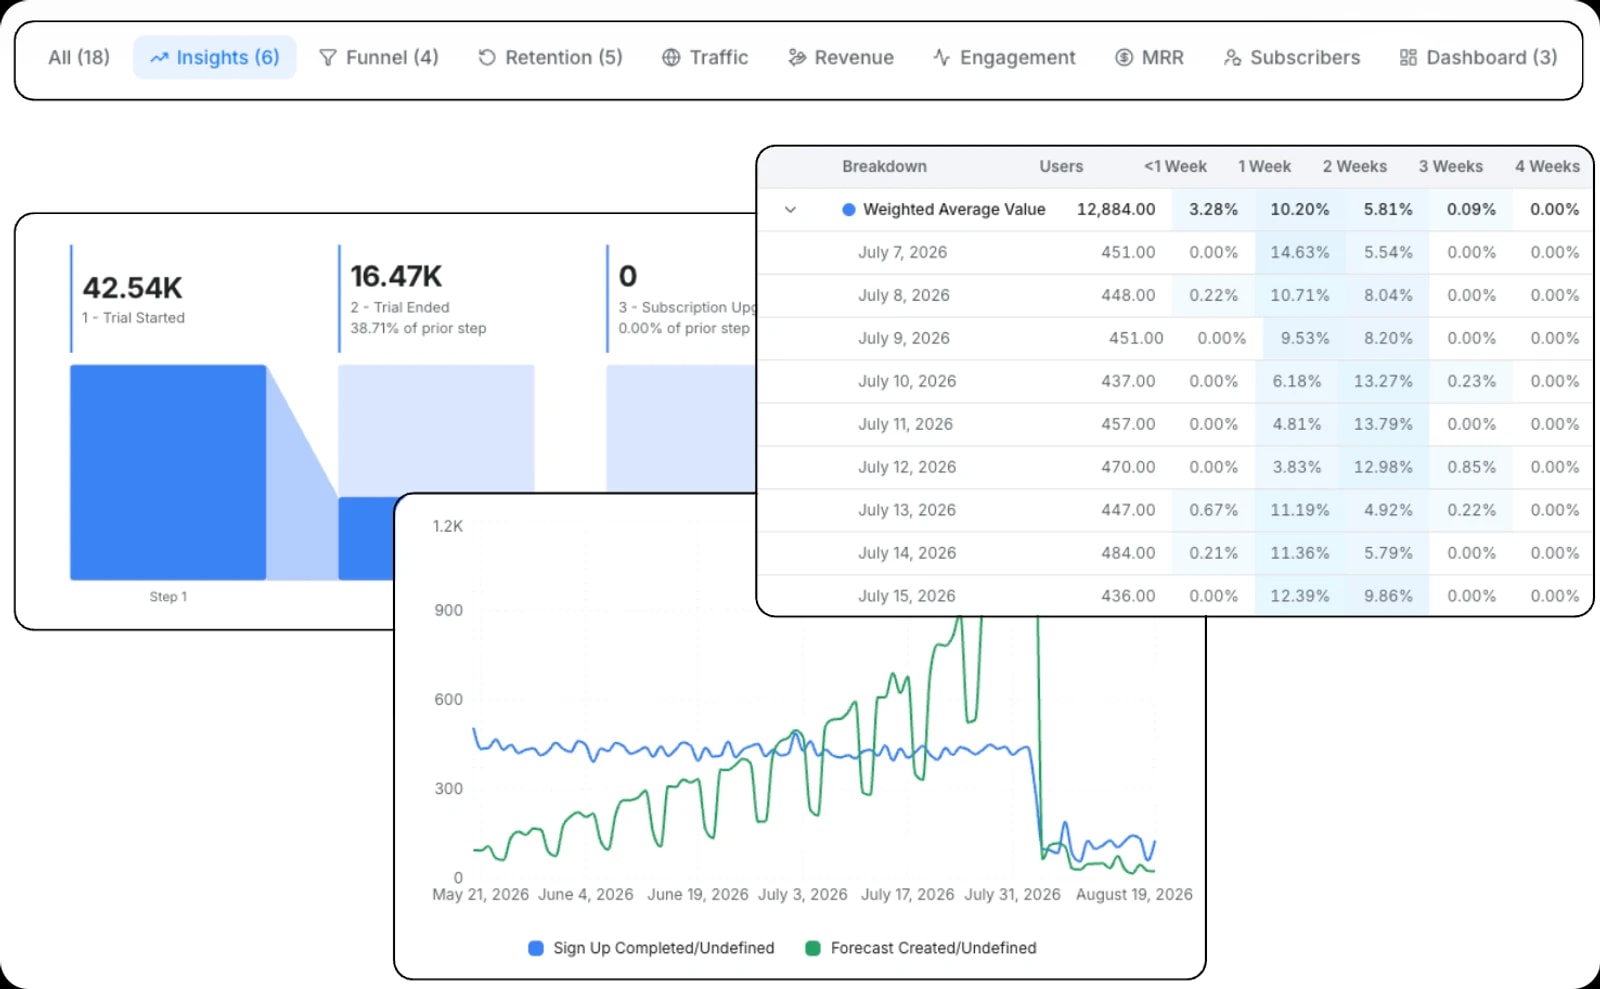Select the Weighted Average Value row label
Screen dimensions: 1600x989
pos(954,210)
